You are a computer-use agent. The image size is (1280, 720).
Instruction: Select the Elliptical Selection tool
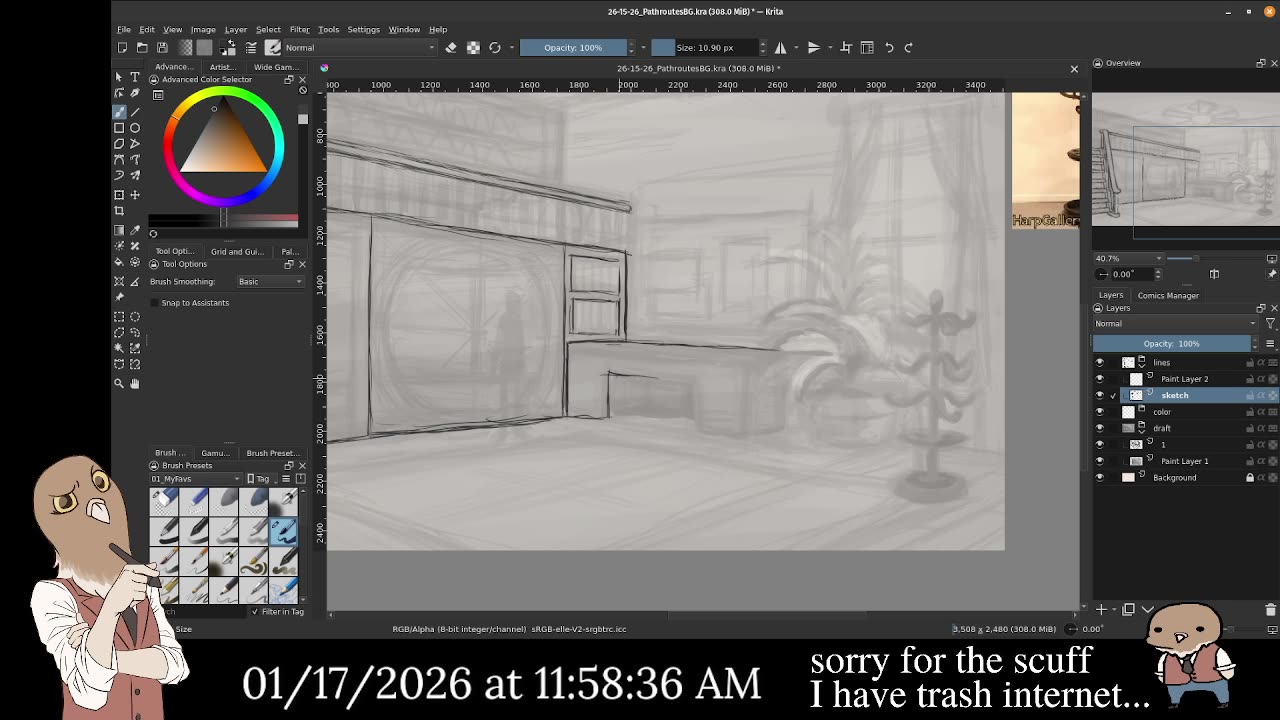point(135,317)
